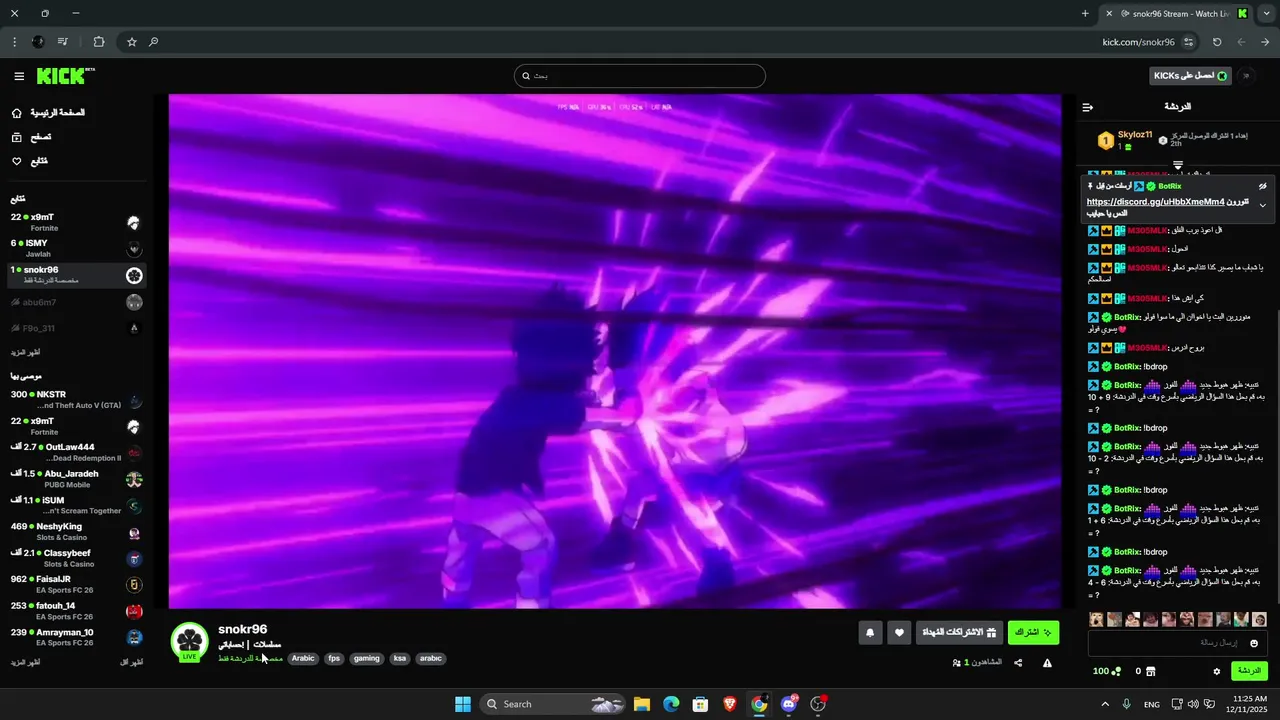Screen dimensions: 1280x720
Task: Open recommended channel Classybeef
Action: coord(76,558)
